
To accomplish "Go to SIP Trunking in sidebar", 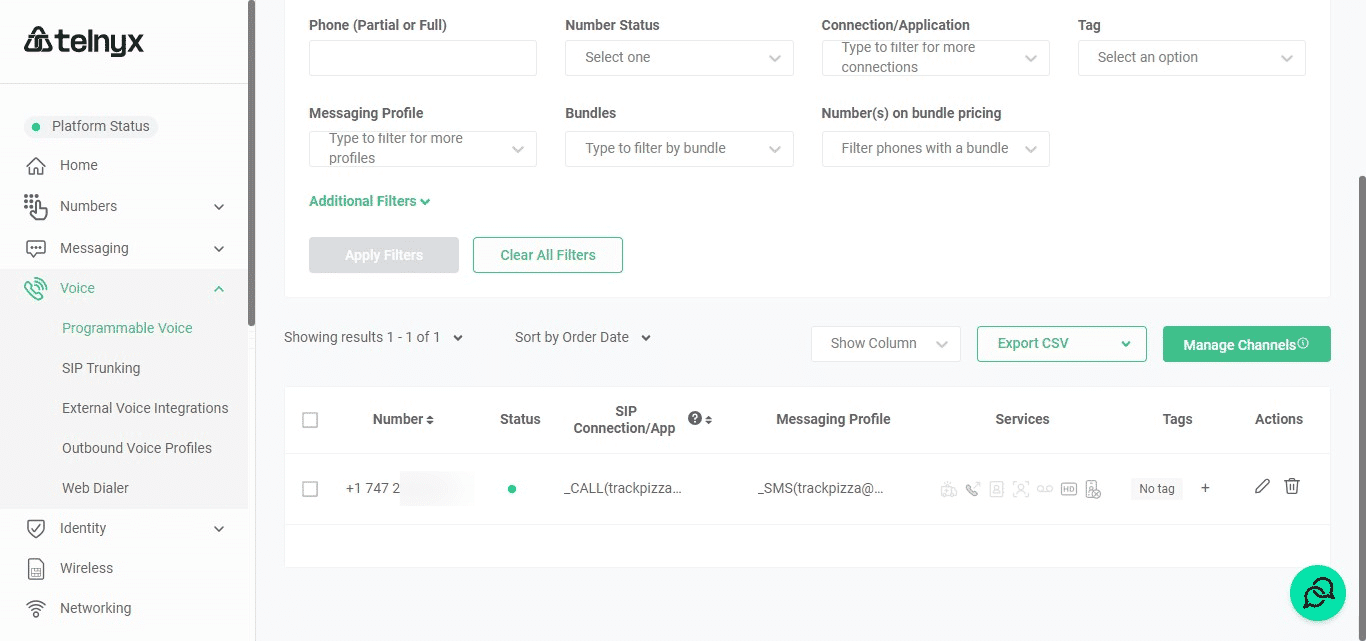I will pyautogui.click(x=101, y=368).
